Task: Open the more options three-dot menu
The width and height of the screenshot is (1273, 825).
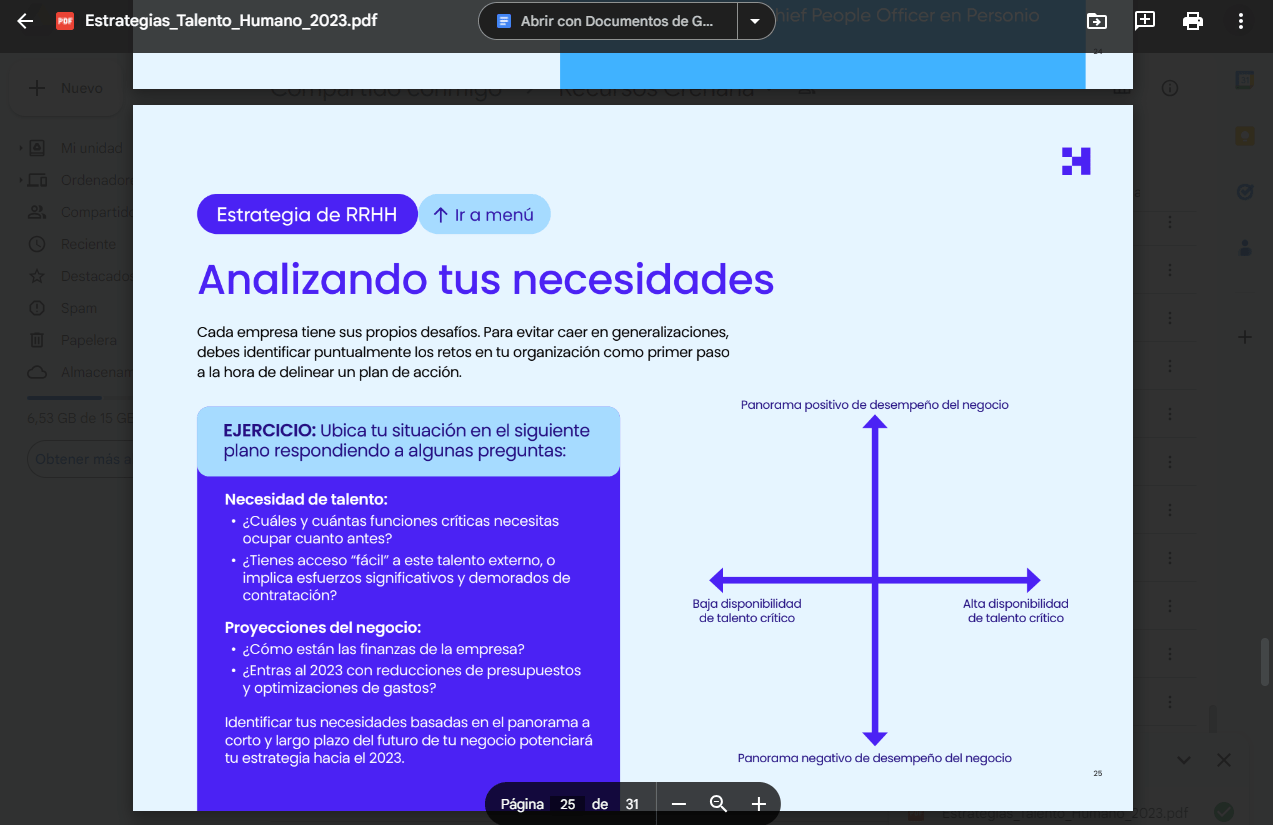Action: pyautogui.click(x=1240, y=19)
